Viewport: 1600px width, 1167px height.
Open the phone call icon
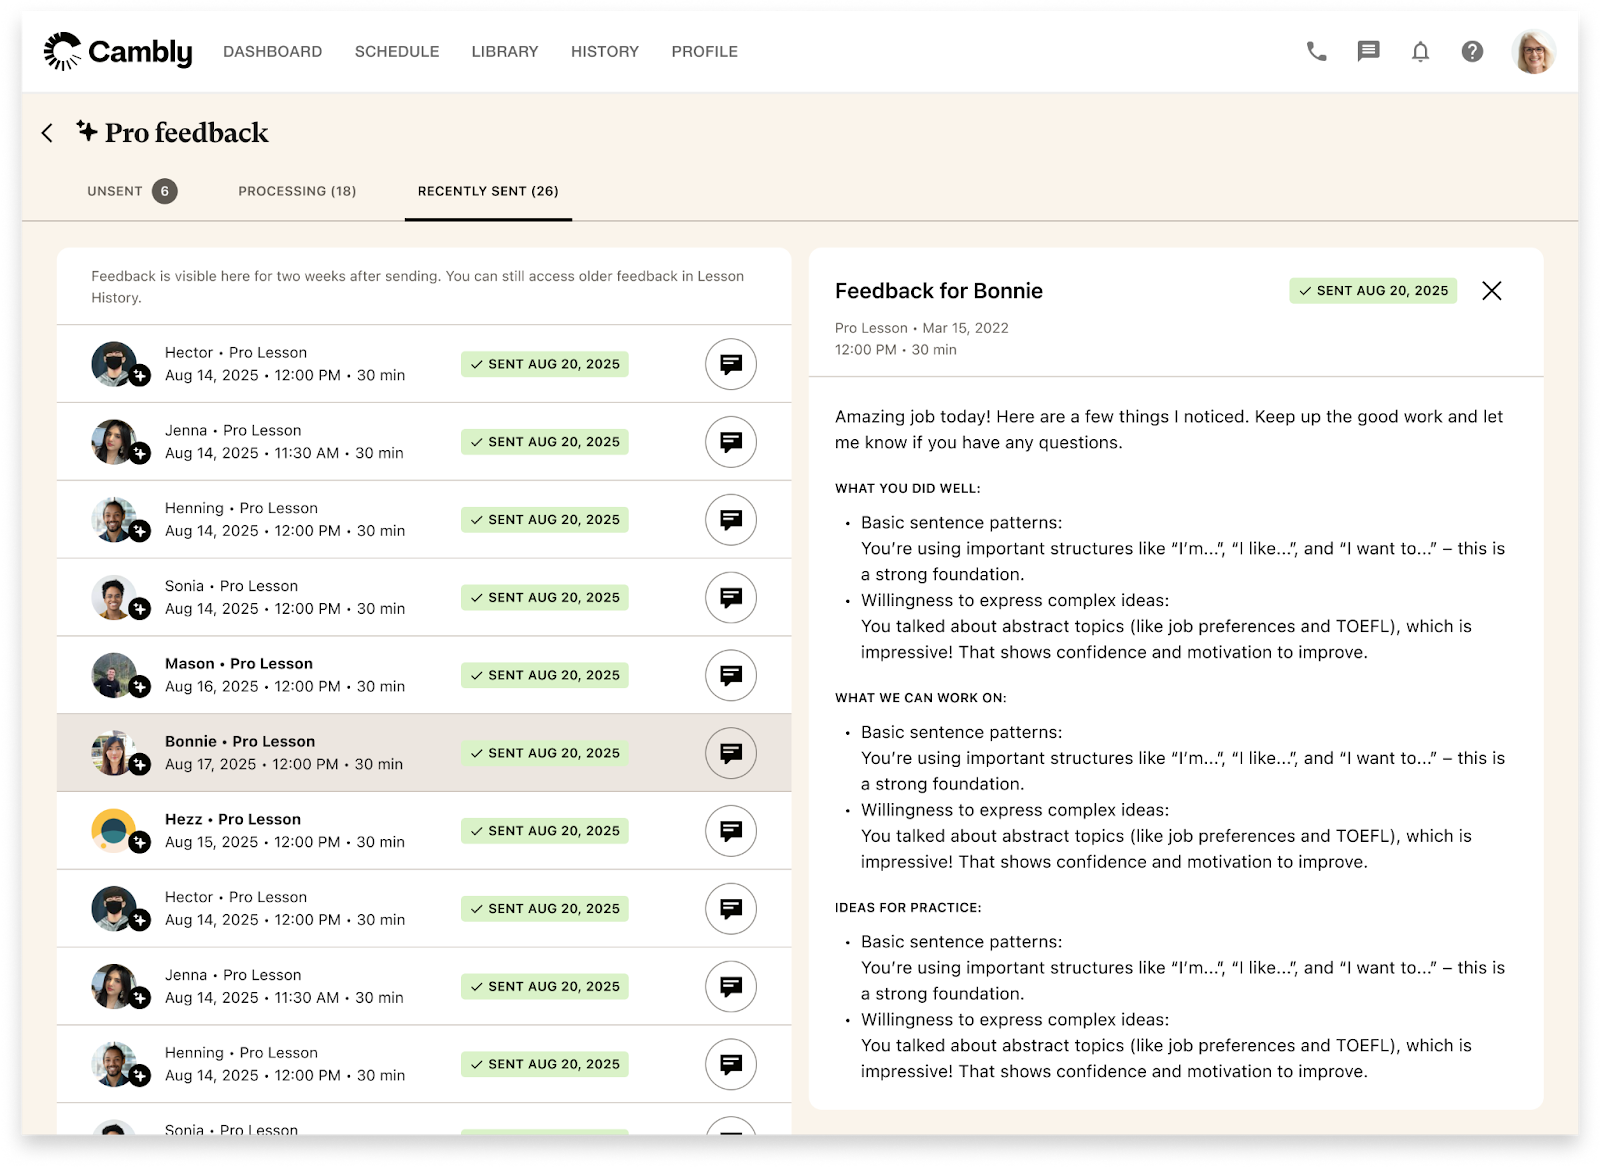(1316, 51)
